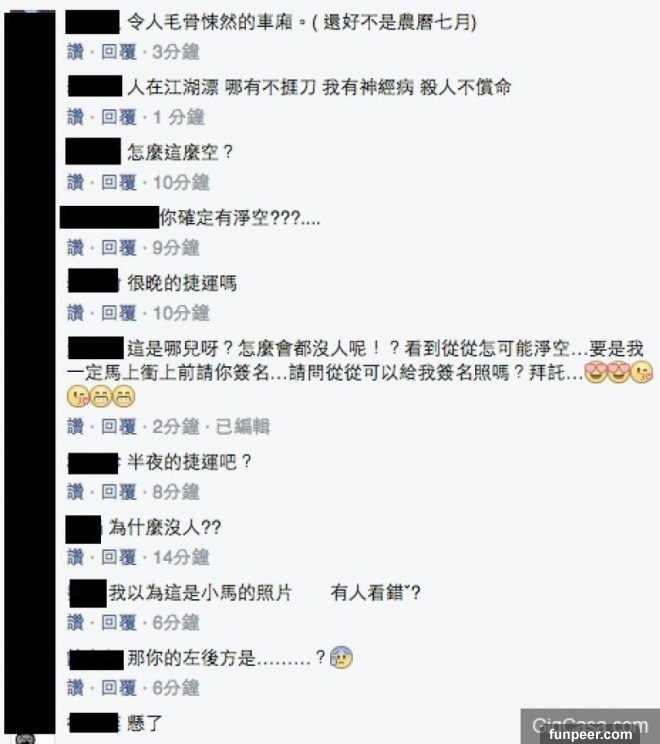Click 讚 under 為什麼沒人??
Viewport: 660px width, 744px height.
(x=75, y=557)
